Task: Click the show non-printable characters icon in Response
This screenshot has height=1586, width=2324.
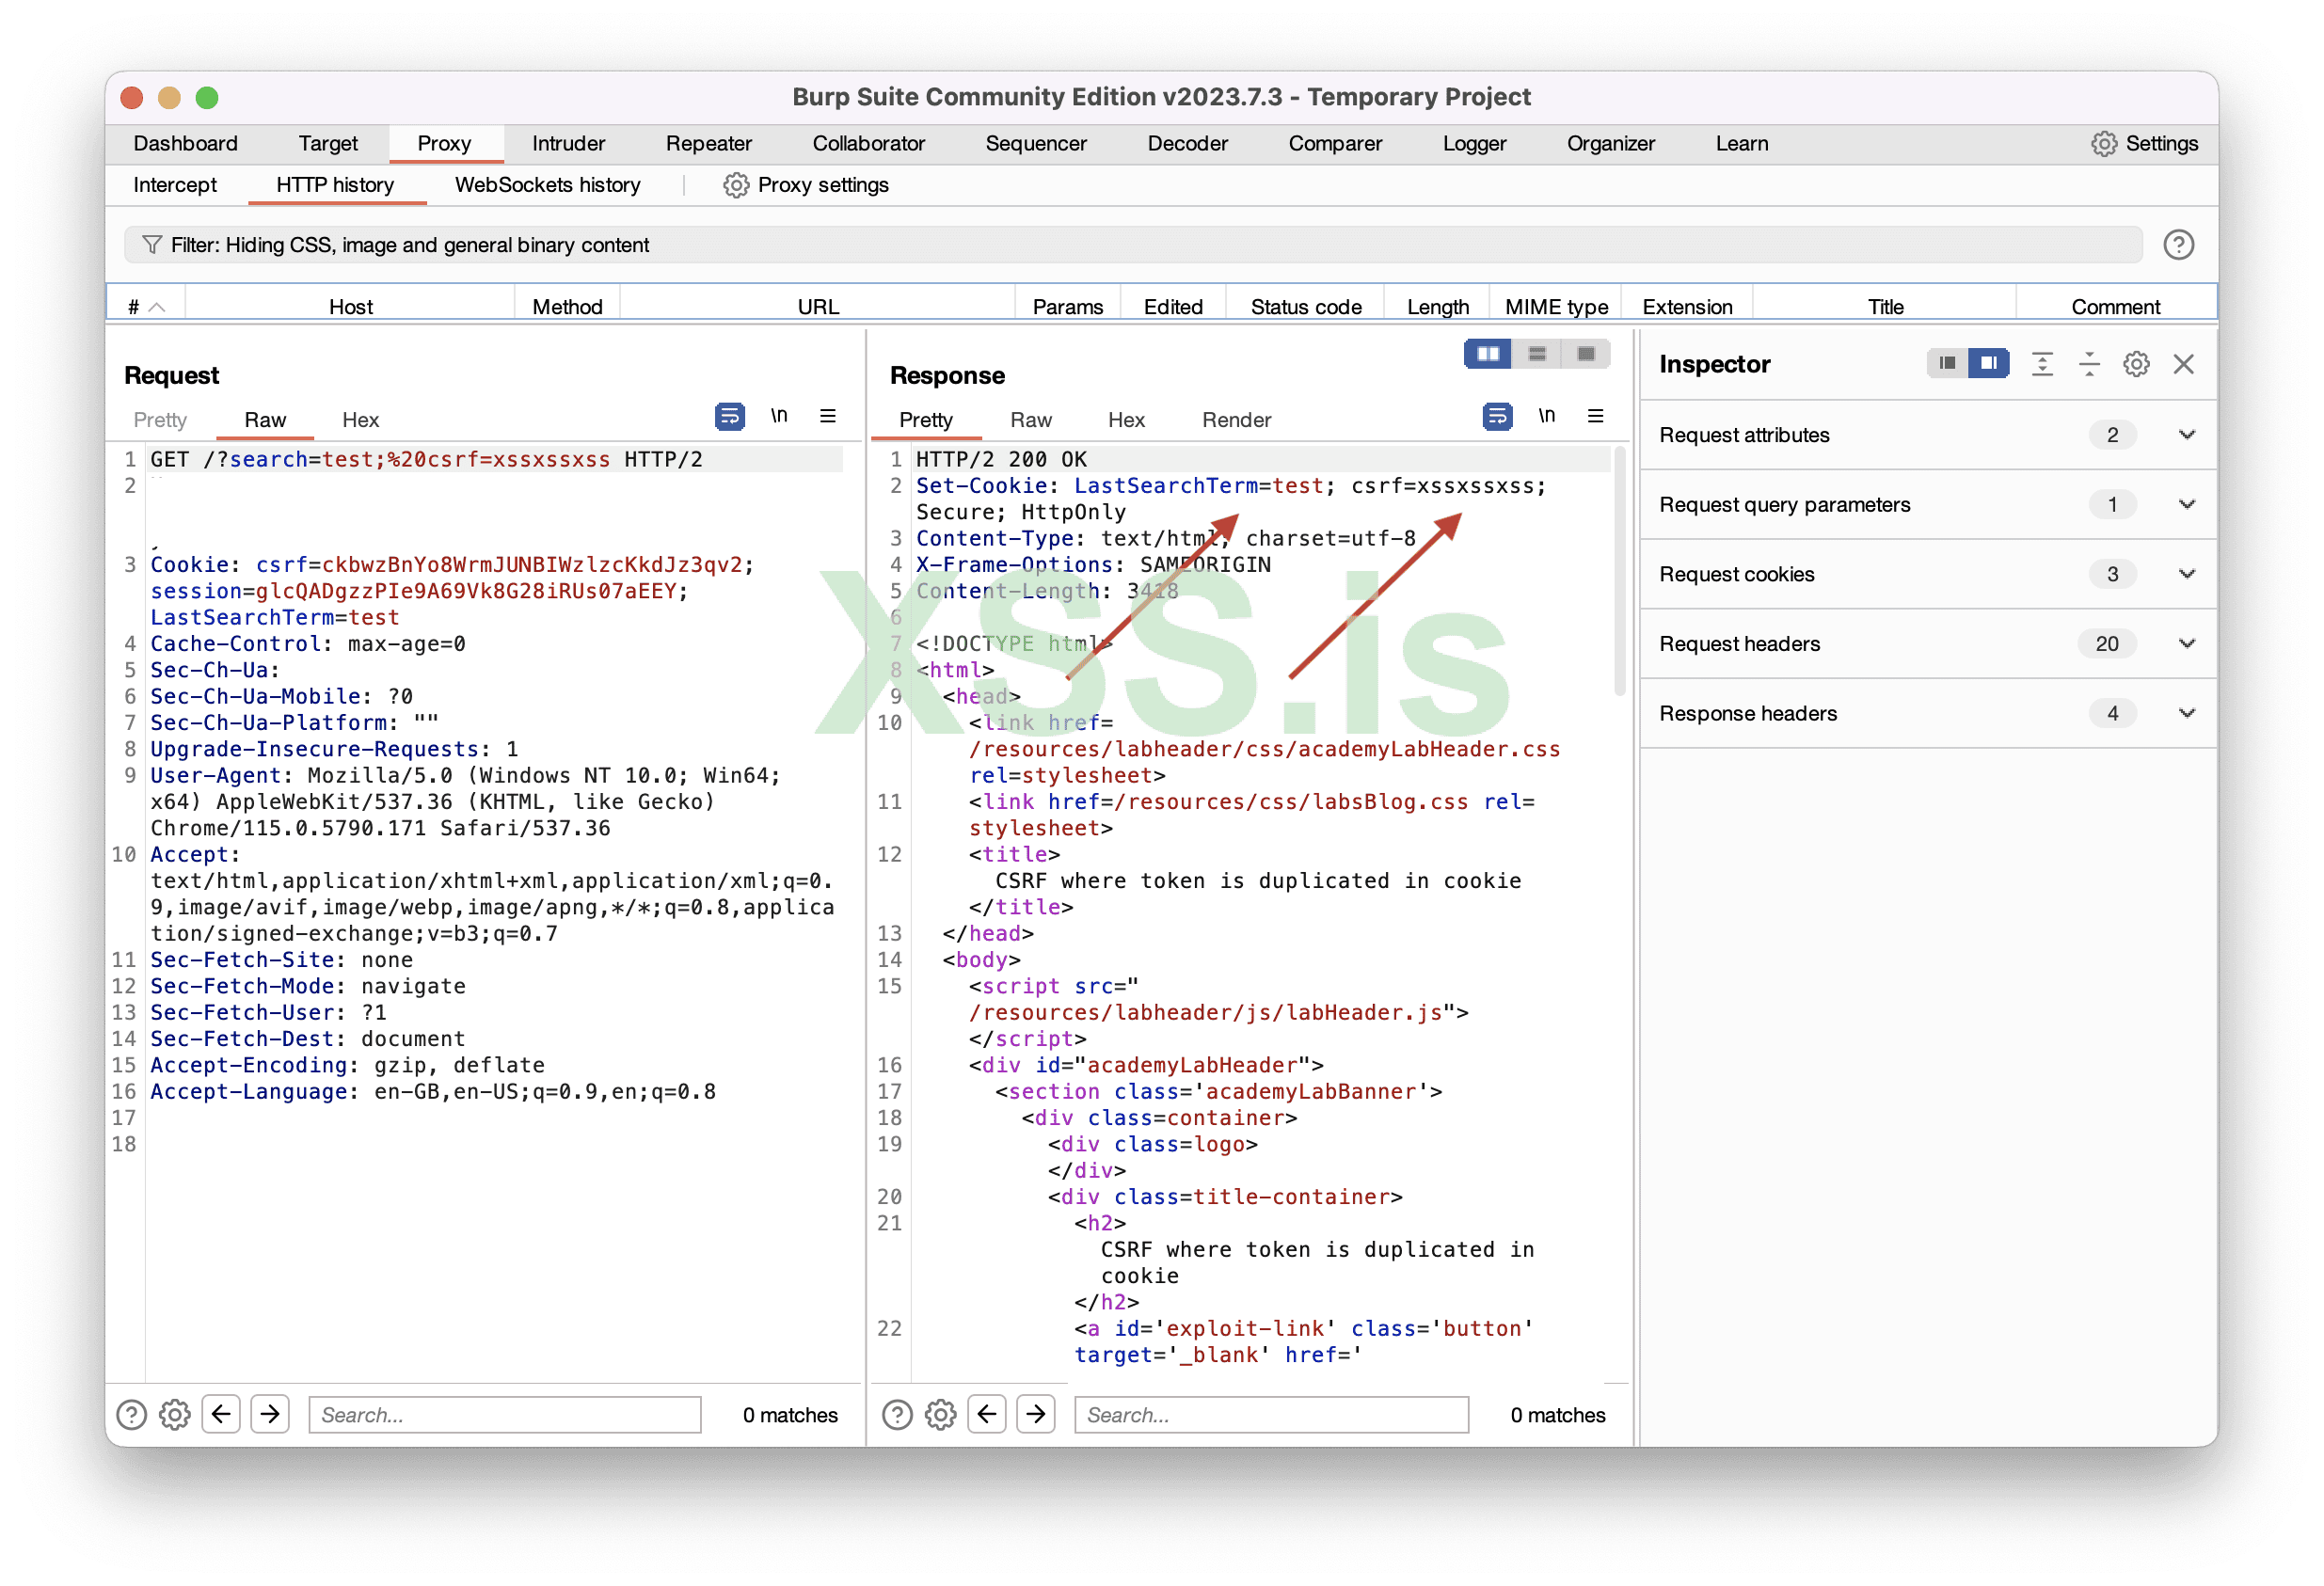Action: coord(1546,416)
